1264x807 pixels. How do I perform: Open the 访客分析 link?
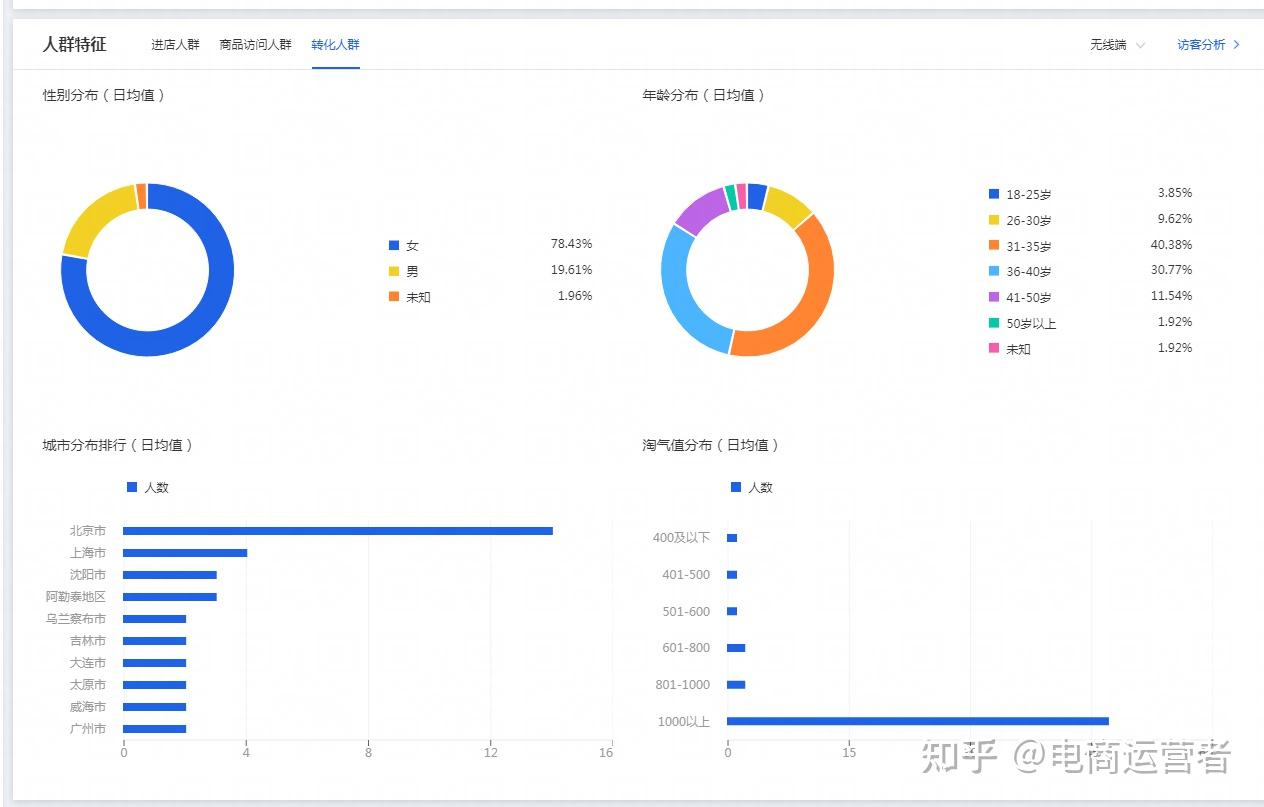pyautogui.click(x=1201, y=45)
